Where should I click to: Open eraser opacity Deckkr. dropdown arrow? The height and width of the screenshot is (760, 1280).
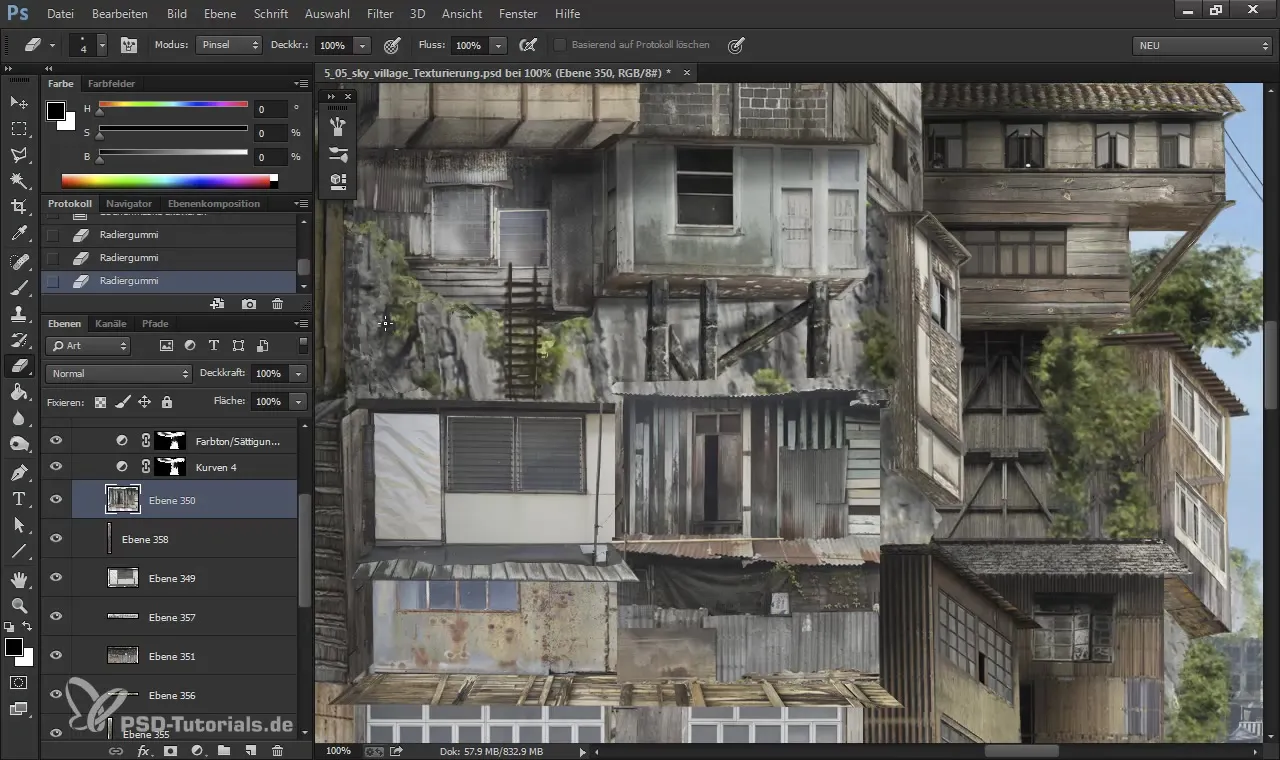tap(362, 45)
